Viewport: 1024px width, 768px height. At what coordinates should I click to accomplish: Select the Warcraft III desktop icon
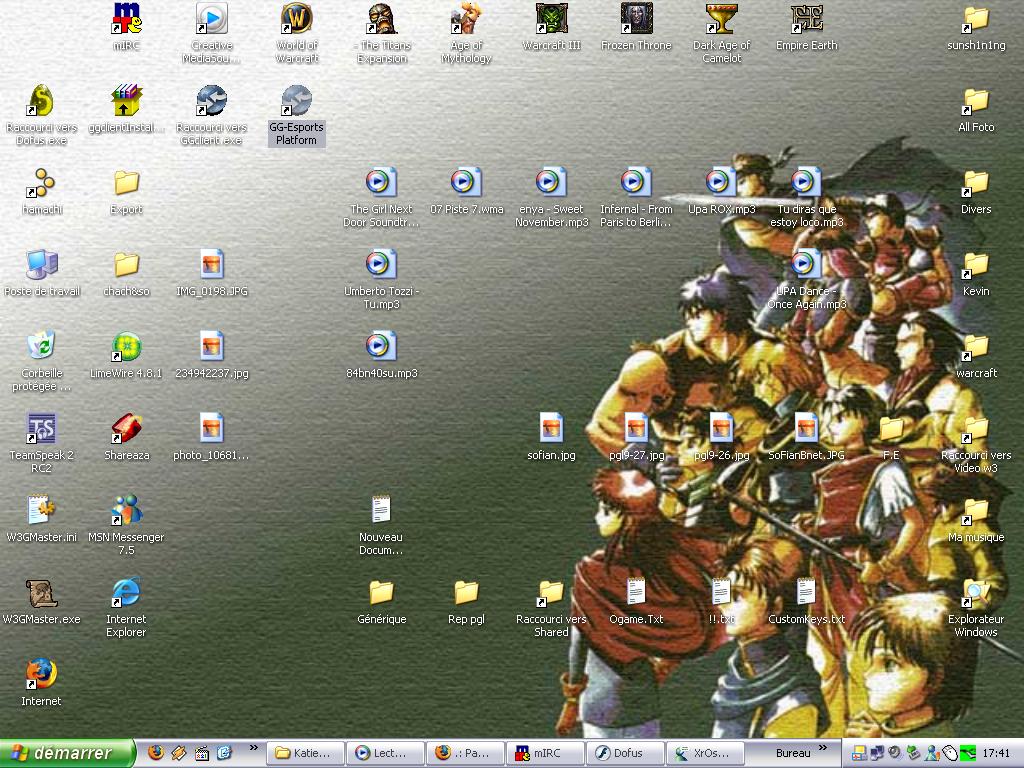tap(551, 20)
